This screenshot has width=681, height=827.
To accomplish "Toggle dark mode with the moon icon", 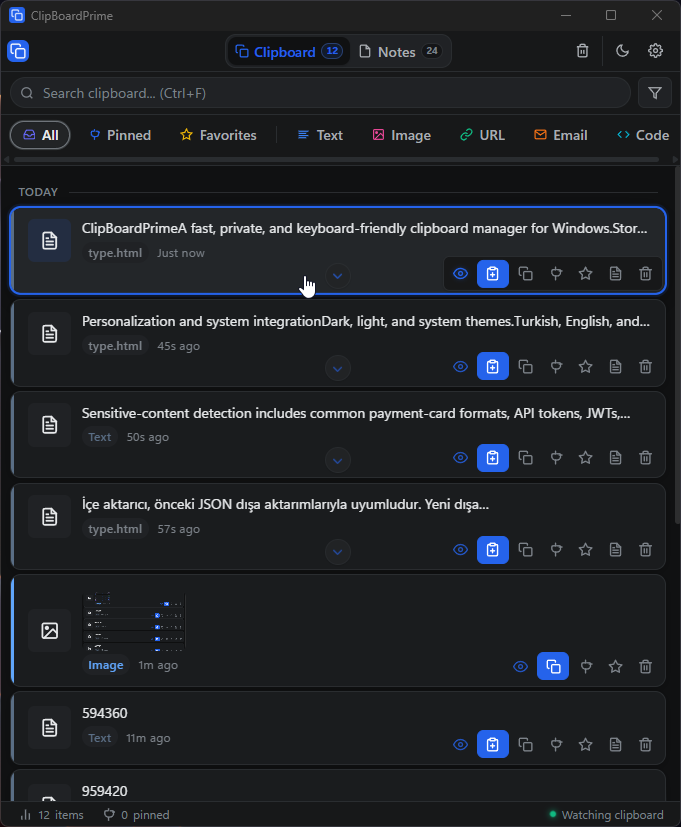I will pyautogui.click(x=622, y=51).
